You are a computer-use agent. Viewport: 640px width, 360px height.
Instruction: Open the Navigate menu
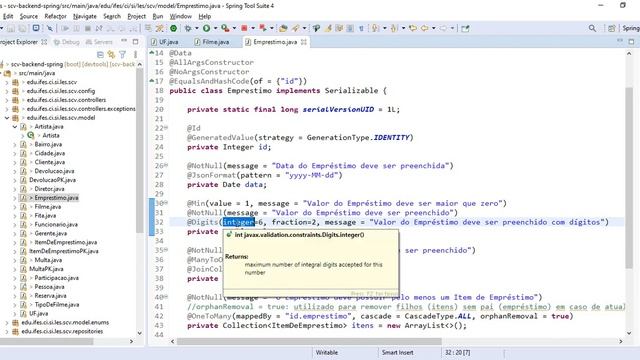[85, 16]
